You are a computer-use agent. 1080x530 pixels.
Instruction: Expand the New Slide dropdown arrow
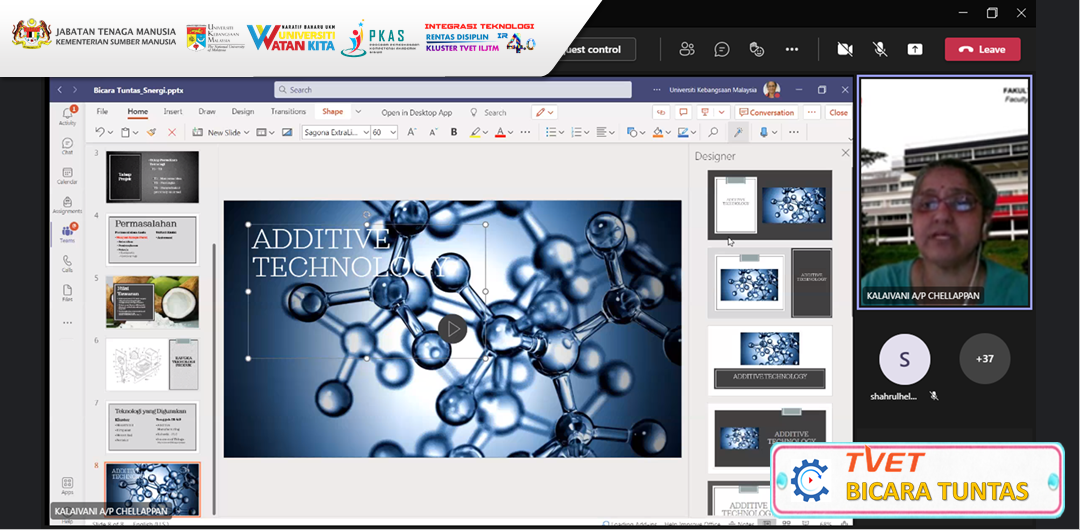coord(246,132)
